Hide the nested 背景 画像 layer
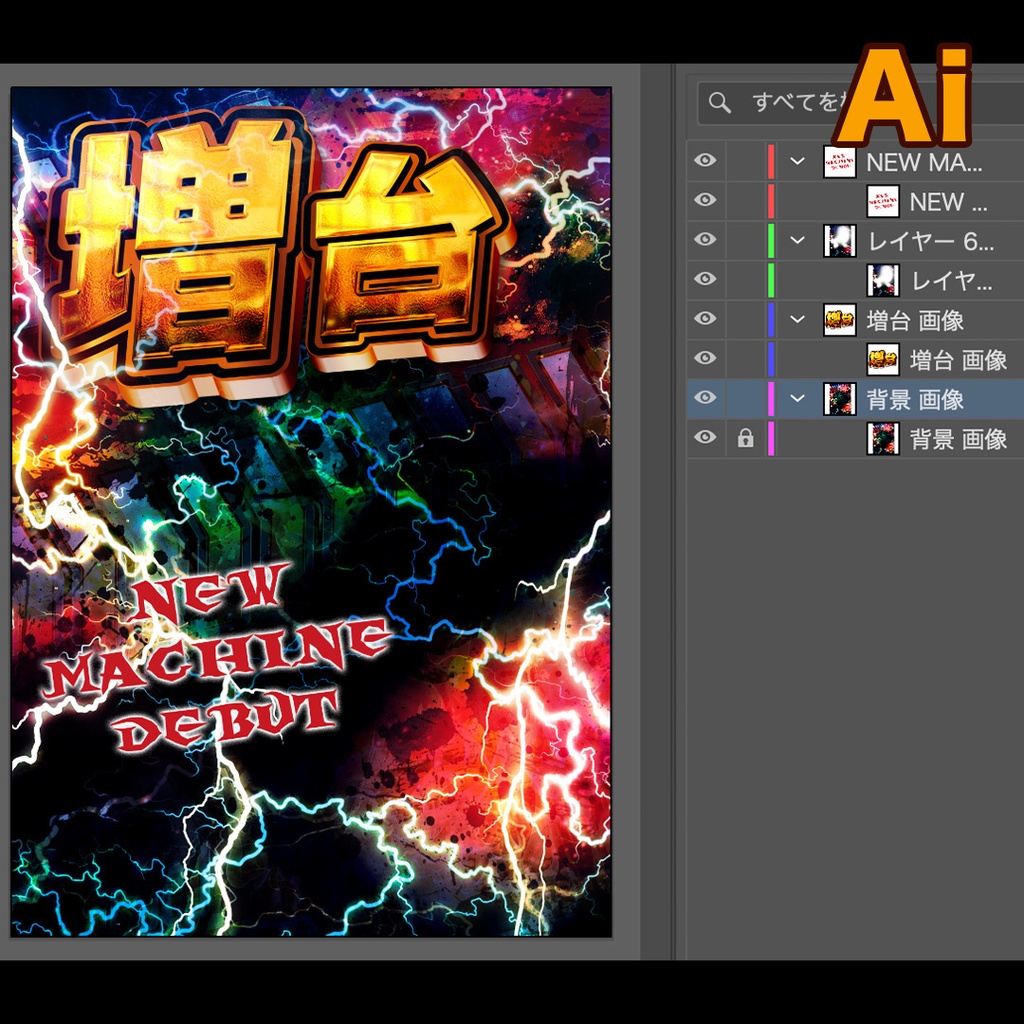1024x1024 pixels. (704, 438)
